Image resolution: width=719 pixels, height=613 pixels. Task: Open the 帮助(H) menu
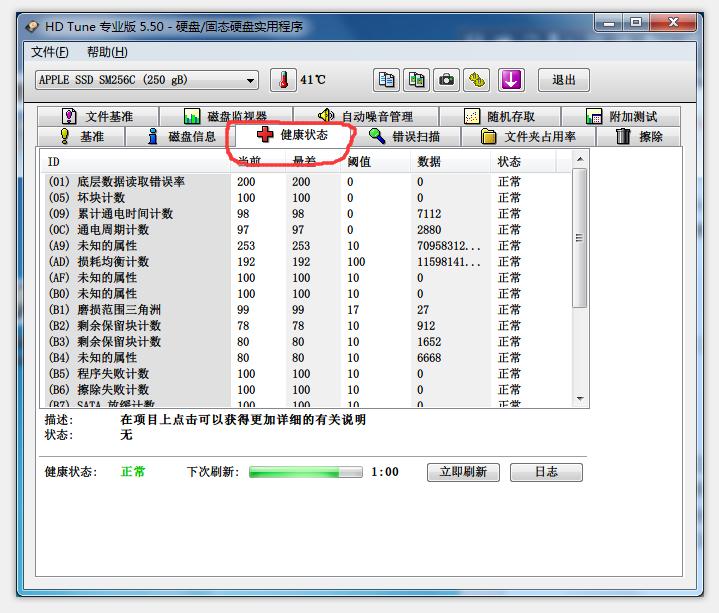tap(107, 52)
